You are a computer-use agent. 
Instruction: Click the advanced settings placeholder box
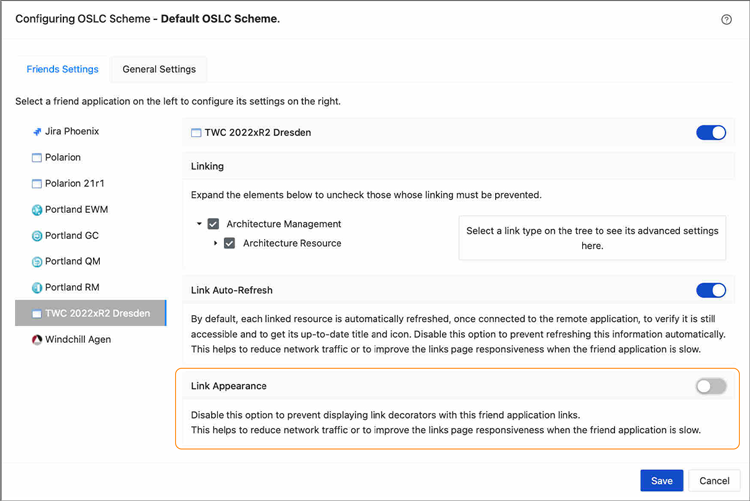coord(592,238)
